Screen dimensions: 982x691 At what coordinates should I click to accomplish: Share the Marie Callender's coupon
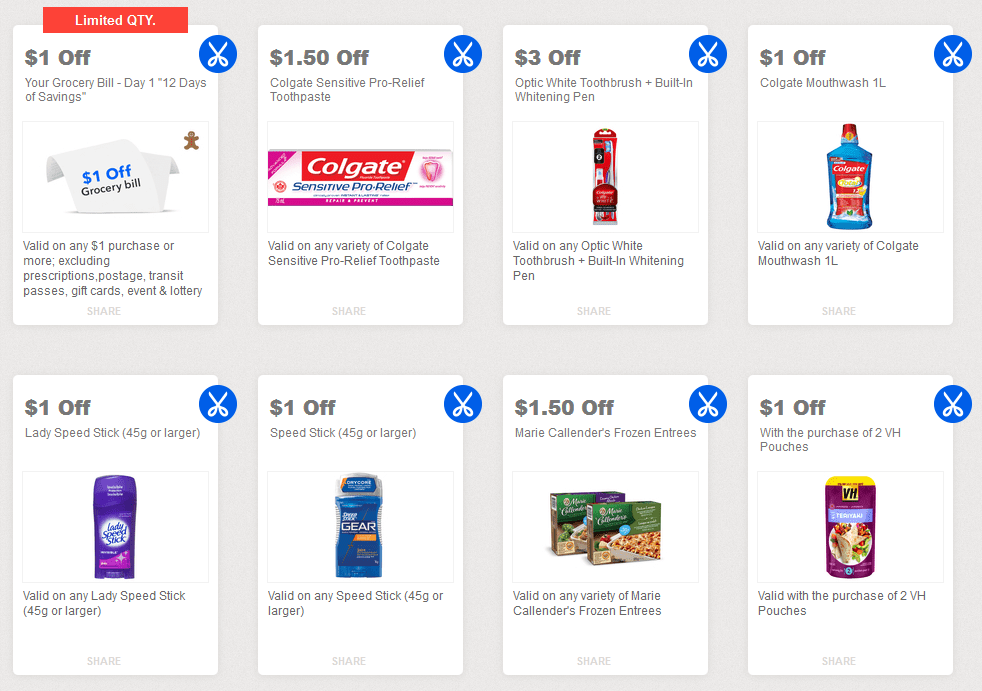coord(594,661)
